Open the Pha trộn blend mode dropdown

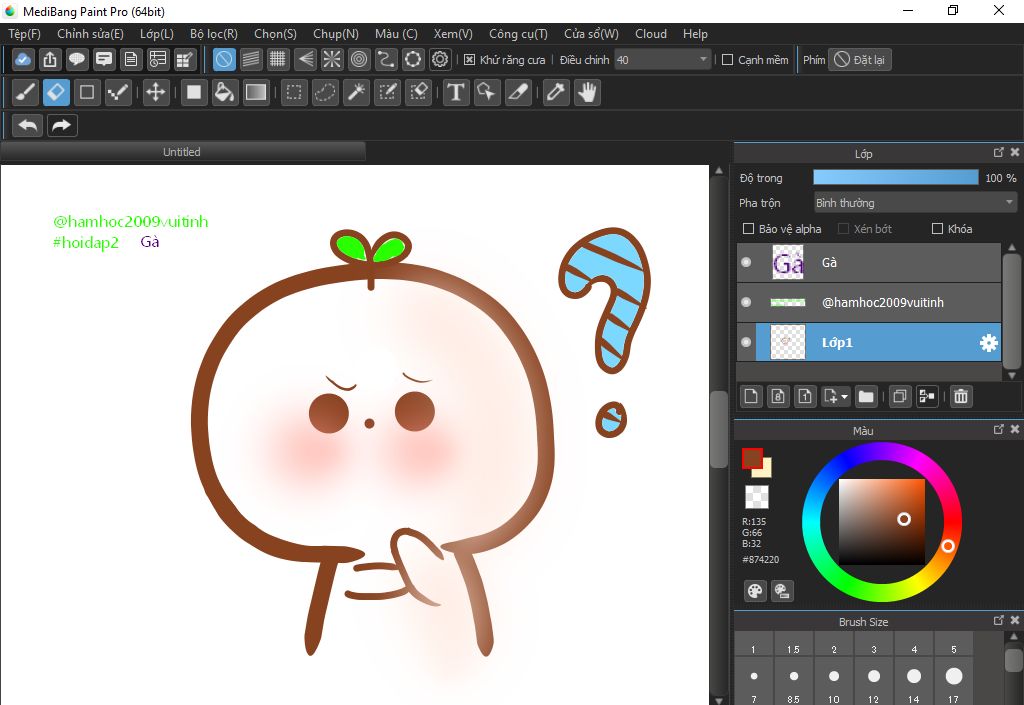click(915, 203)
